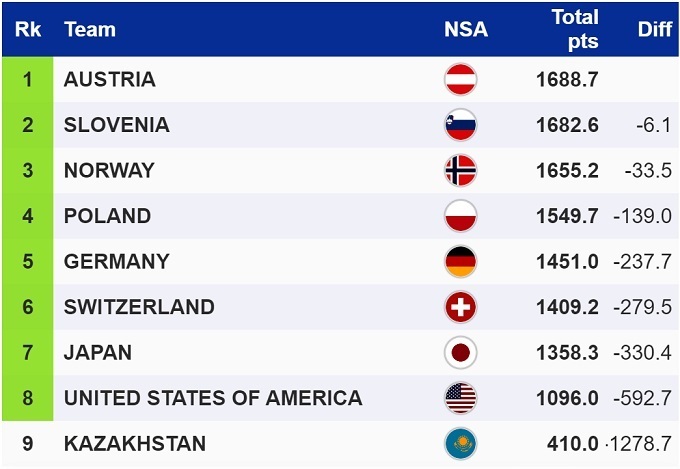Click the Kazakhstan flag icon

point(461,443)
